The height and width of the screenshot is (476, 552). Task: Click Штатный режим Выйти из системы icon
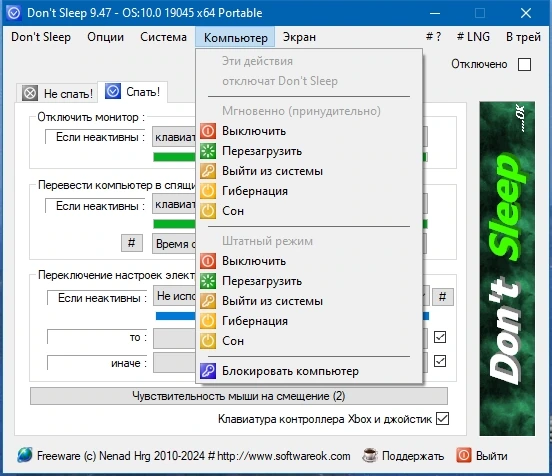tap(208, 301)
